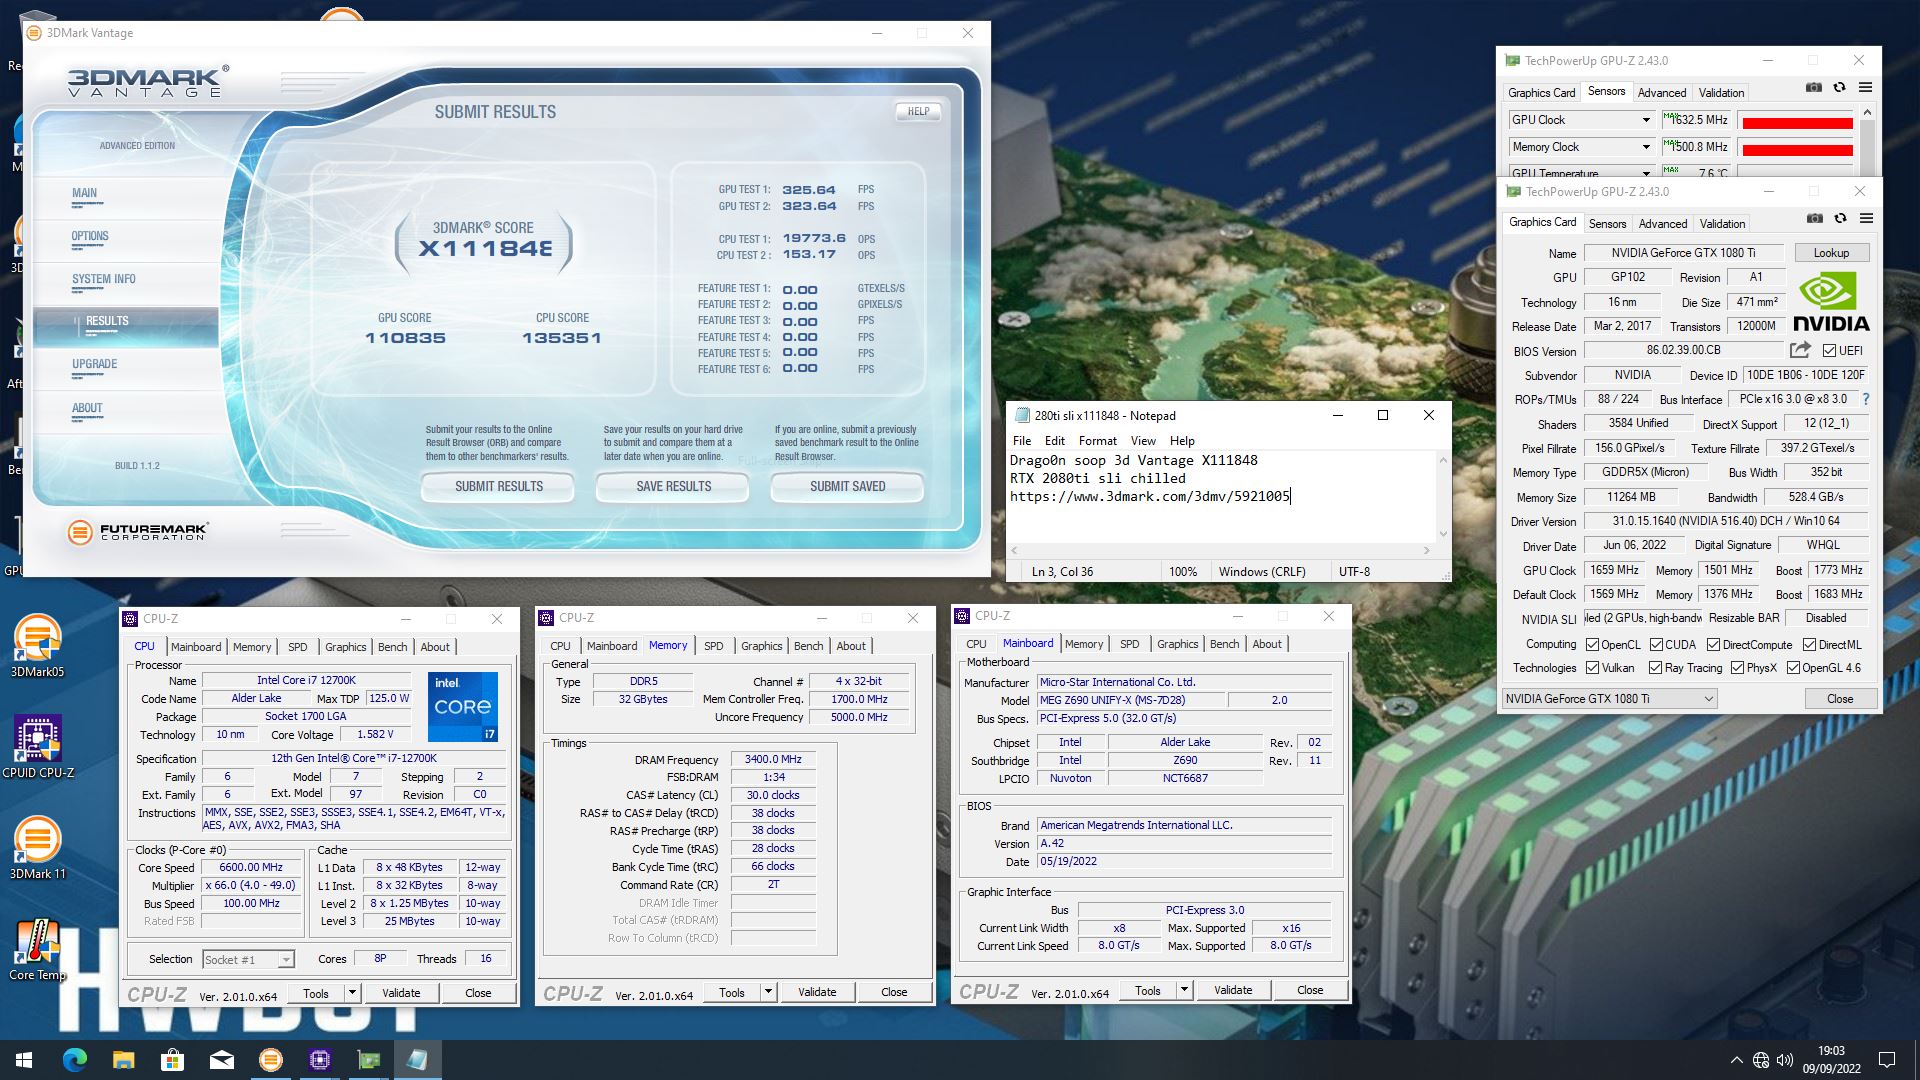Refresh GPU-Z data in the Graphics Card window
The height and width of the screenshot is (1080, 1920).
pyautogui.click(x=1840, y=218)
